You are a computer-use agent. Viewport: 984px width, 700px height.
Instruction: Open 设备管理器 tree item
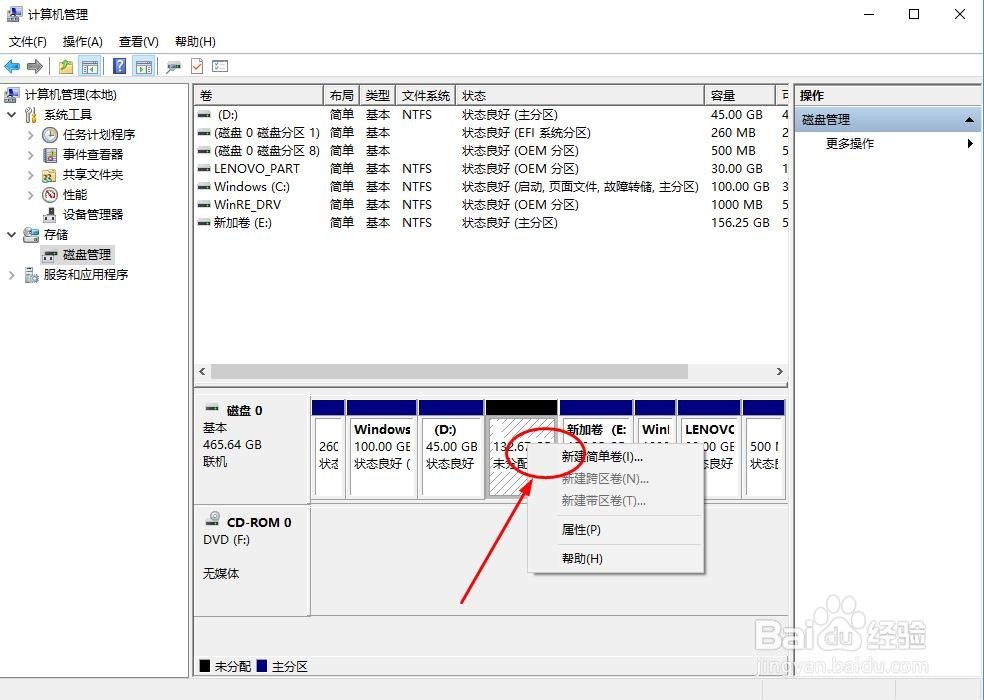pyautogui.click(x=93, y=215)
